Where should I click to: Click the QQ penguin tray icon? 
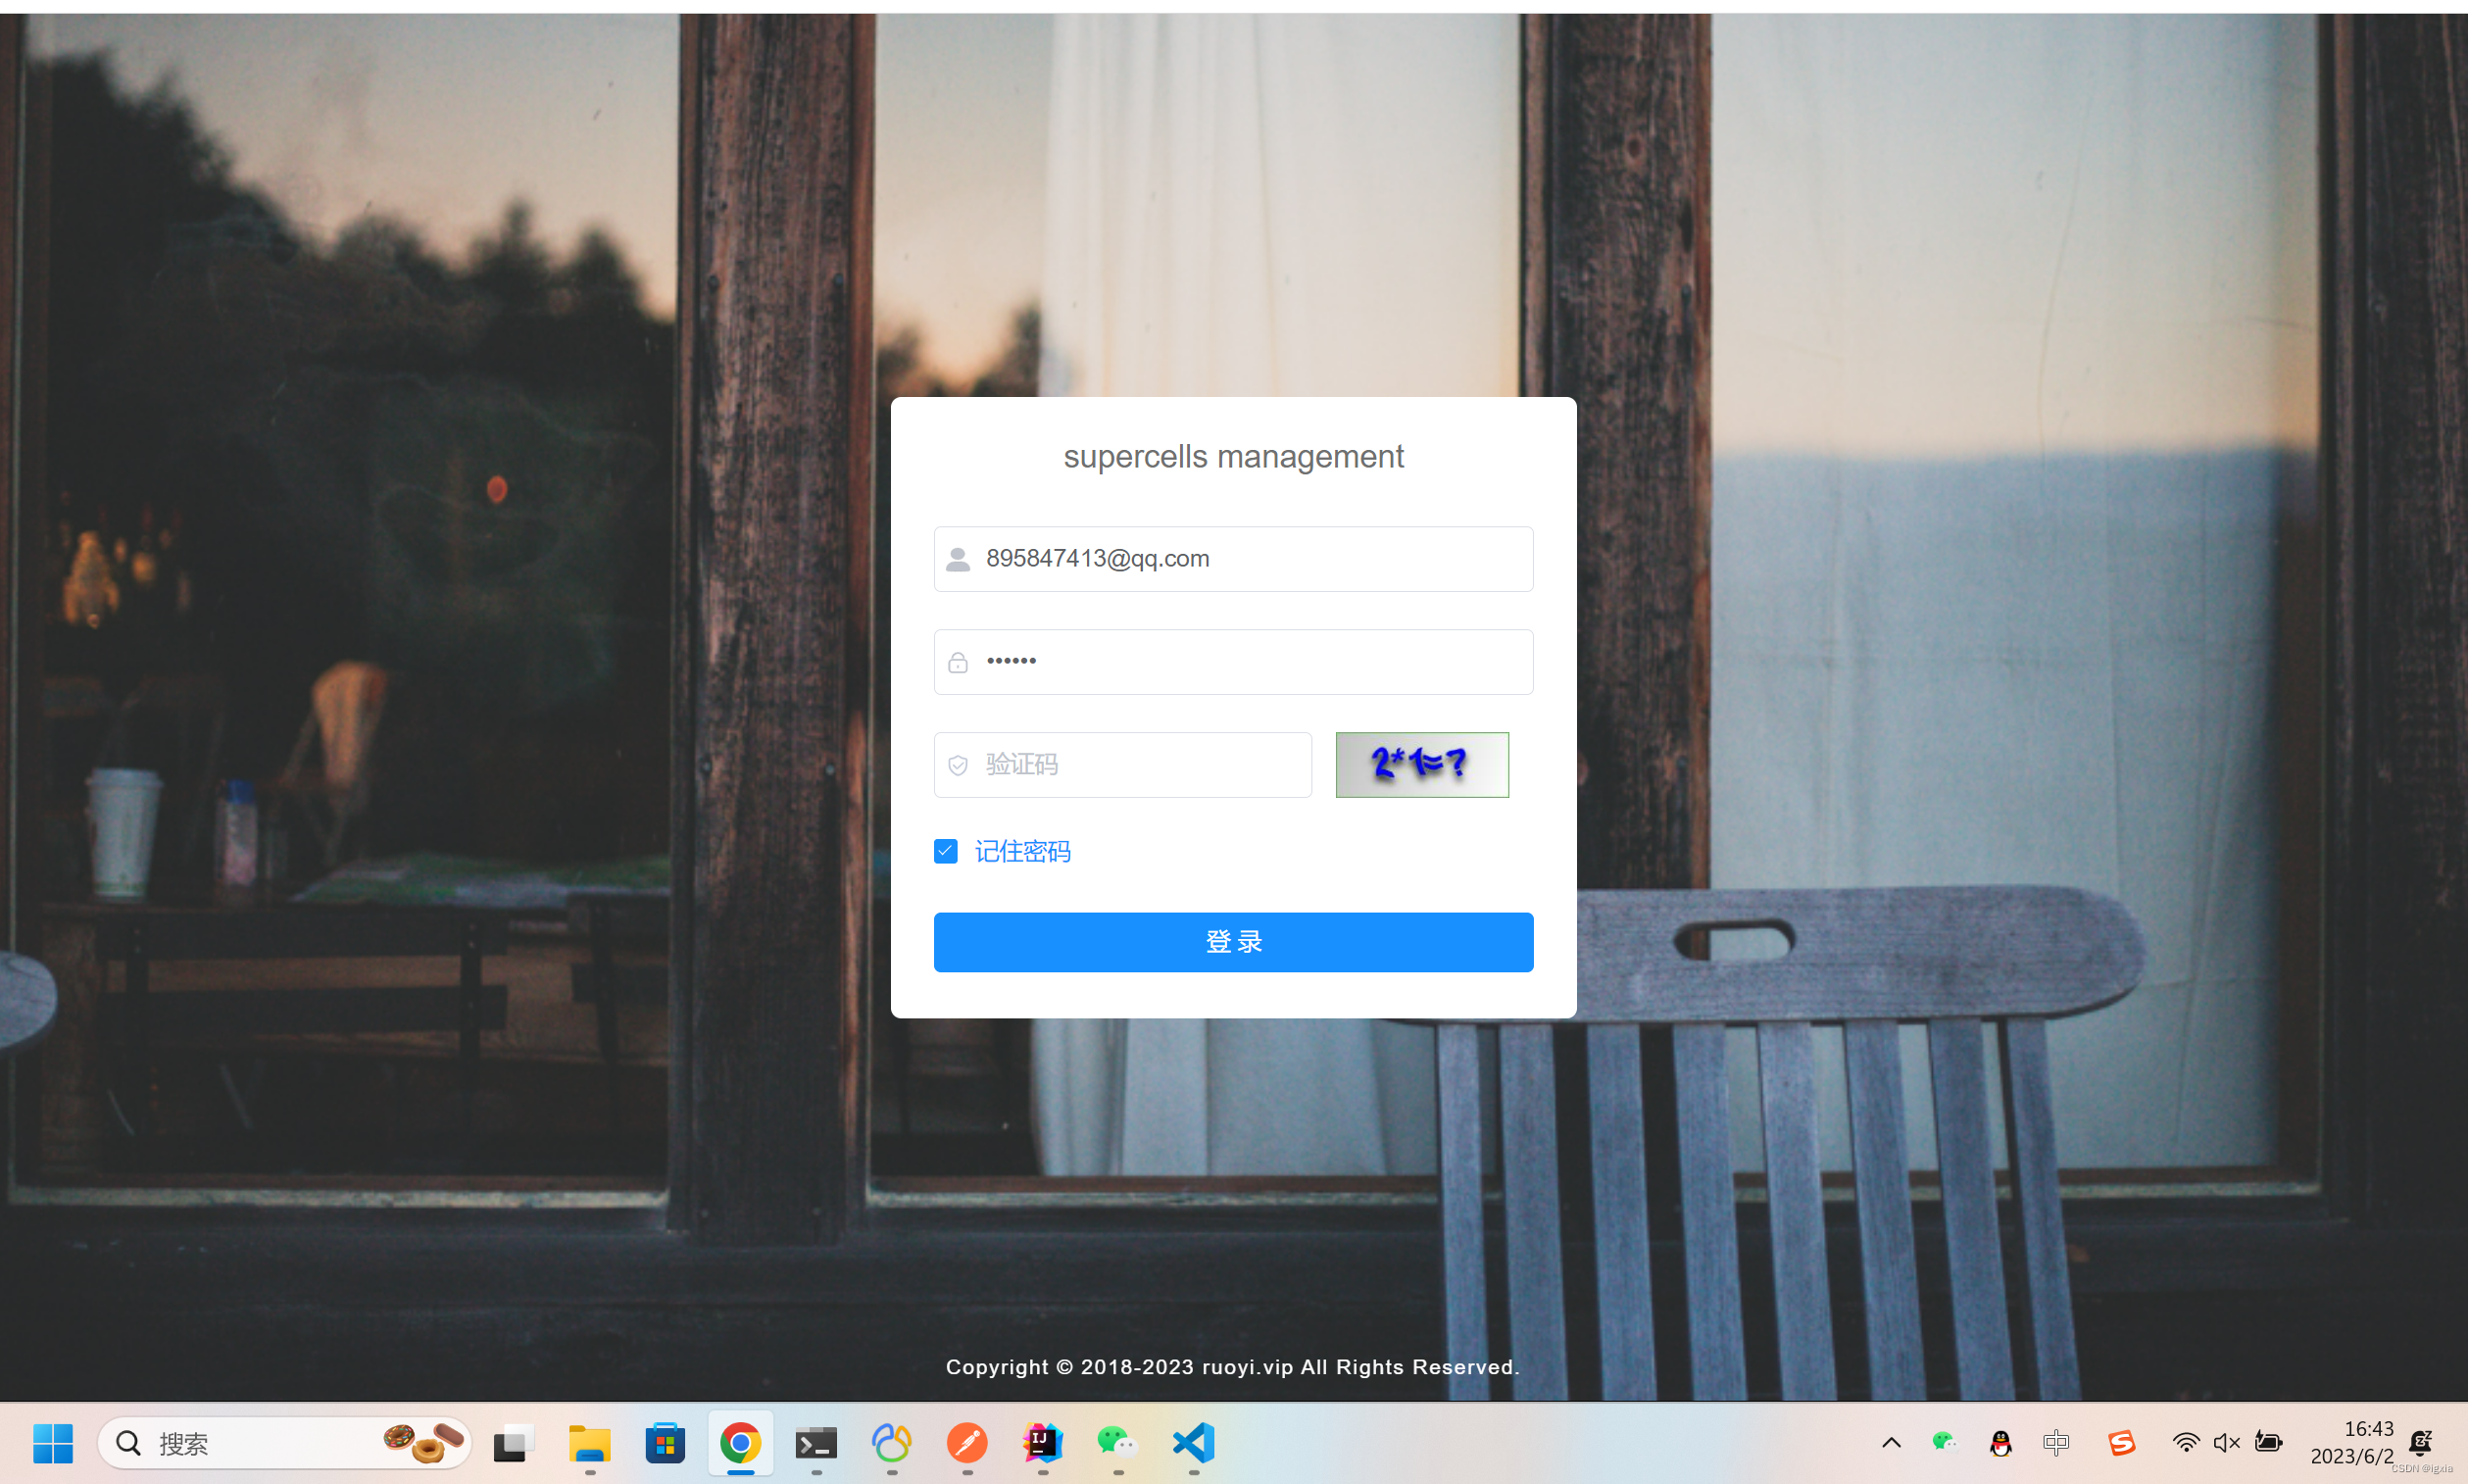coord(2000,1442)
